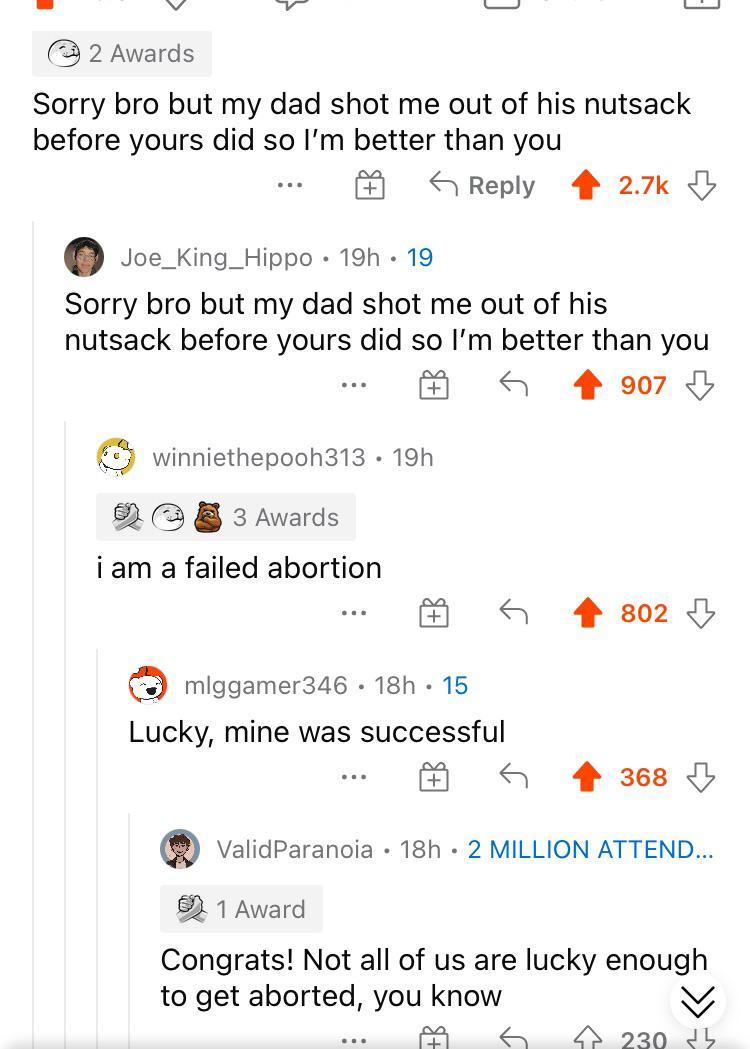The image size is (750, 1049).
Task: Open more options on the top comment
Action: [x=290, y=185]
